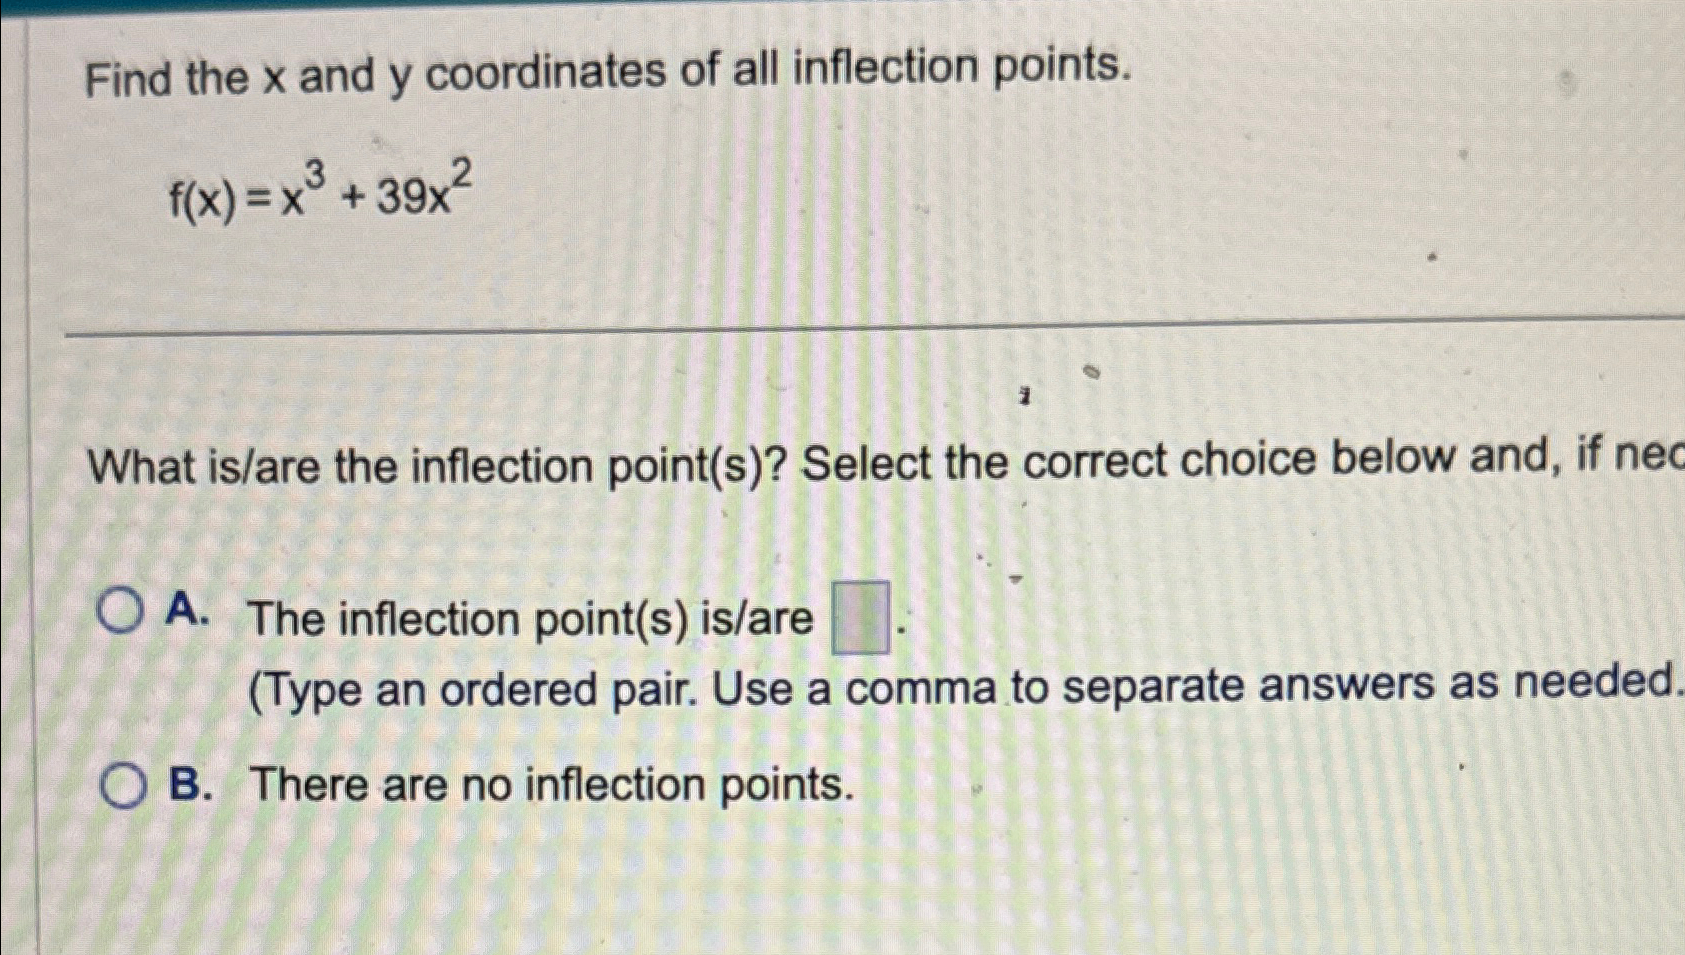This screenshot has height=955, width=1685.
Task: Click the label 'B.' next to second choice
Action: pyautogui.click(x=188, y=785)
